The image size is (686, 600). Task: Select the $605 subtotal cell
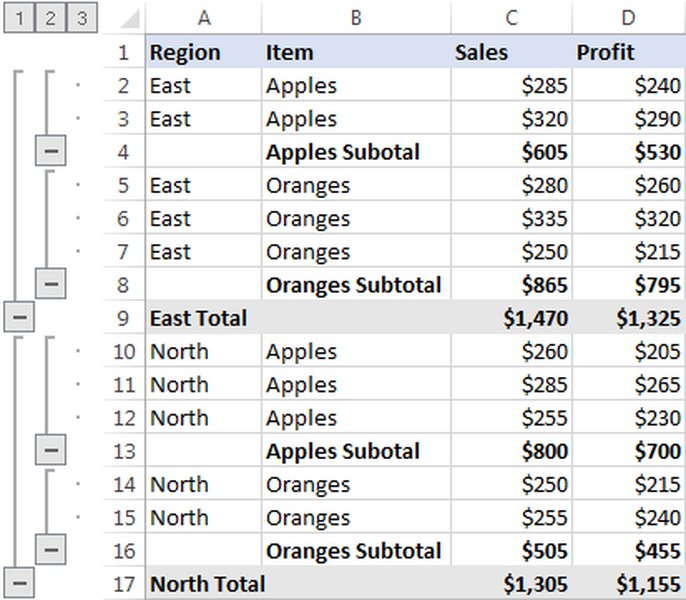click(511, 152)
